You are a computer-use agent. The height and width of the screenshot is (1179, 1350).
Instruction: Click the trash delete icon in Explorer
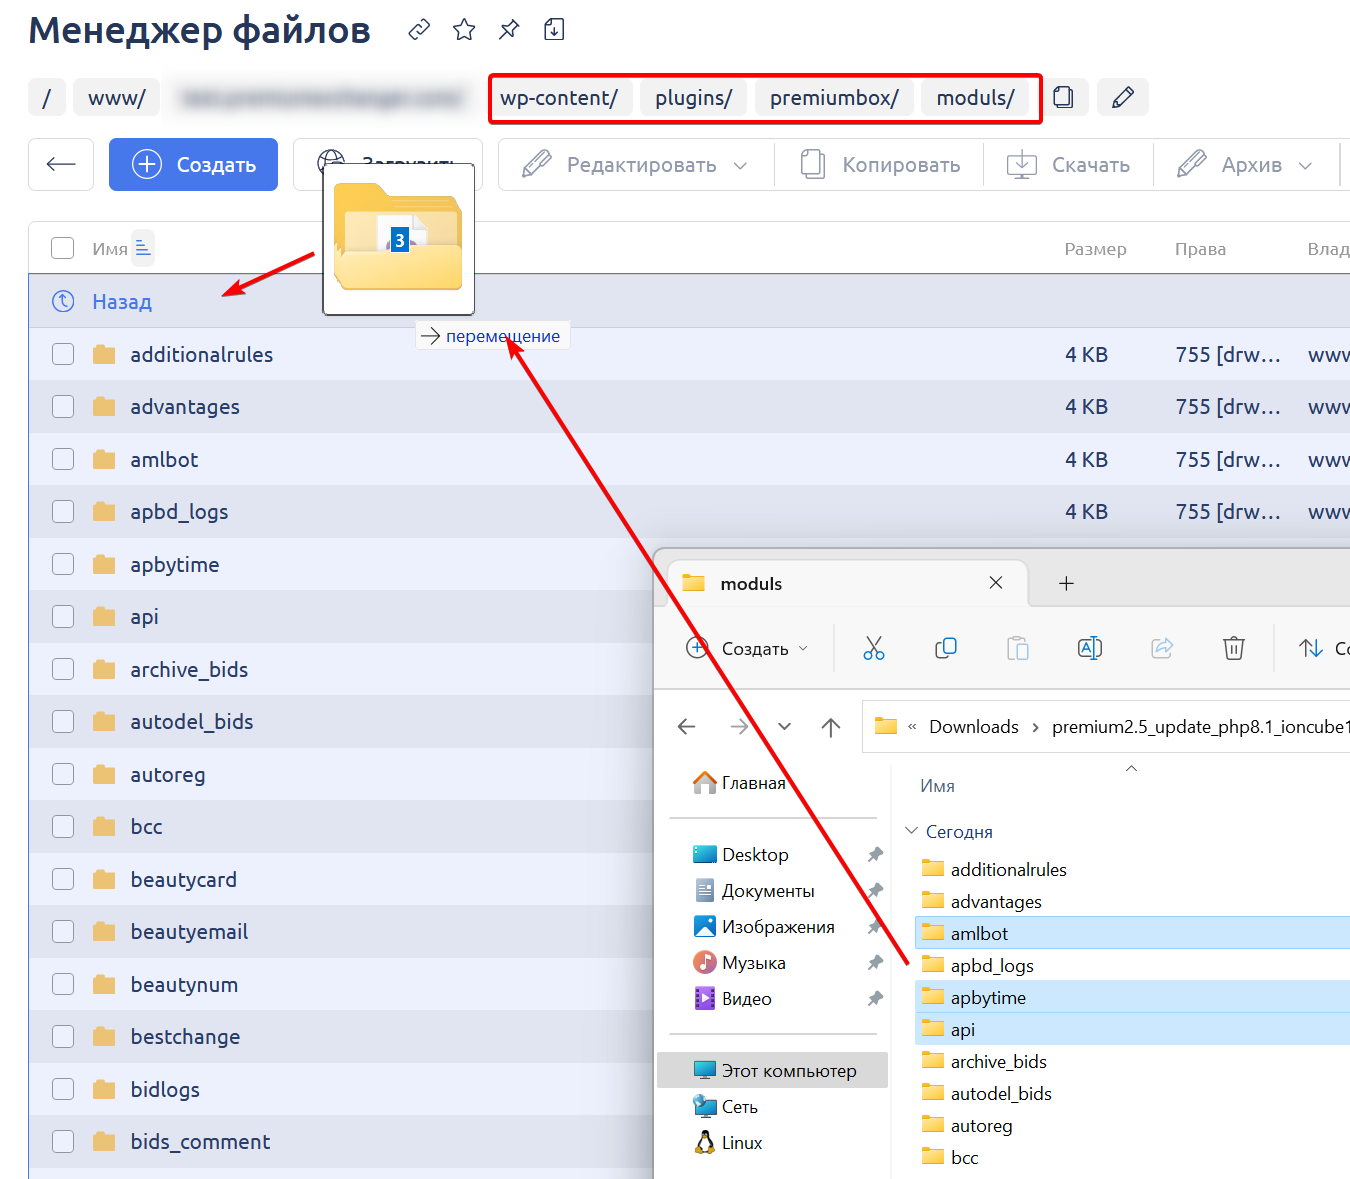pyautogui.click(x=1233, y=648)
